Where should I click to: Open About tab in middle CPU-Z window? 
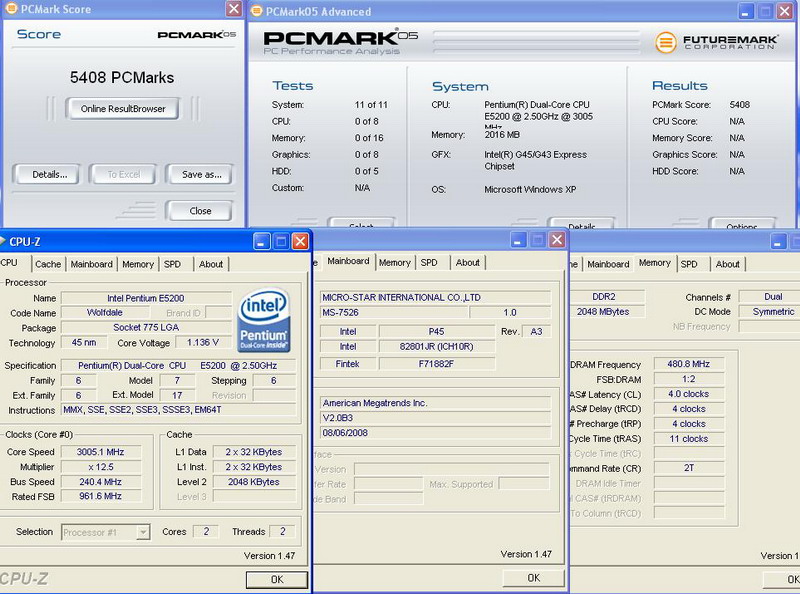click(x=467, y=262)
